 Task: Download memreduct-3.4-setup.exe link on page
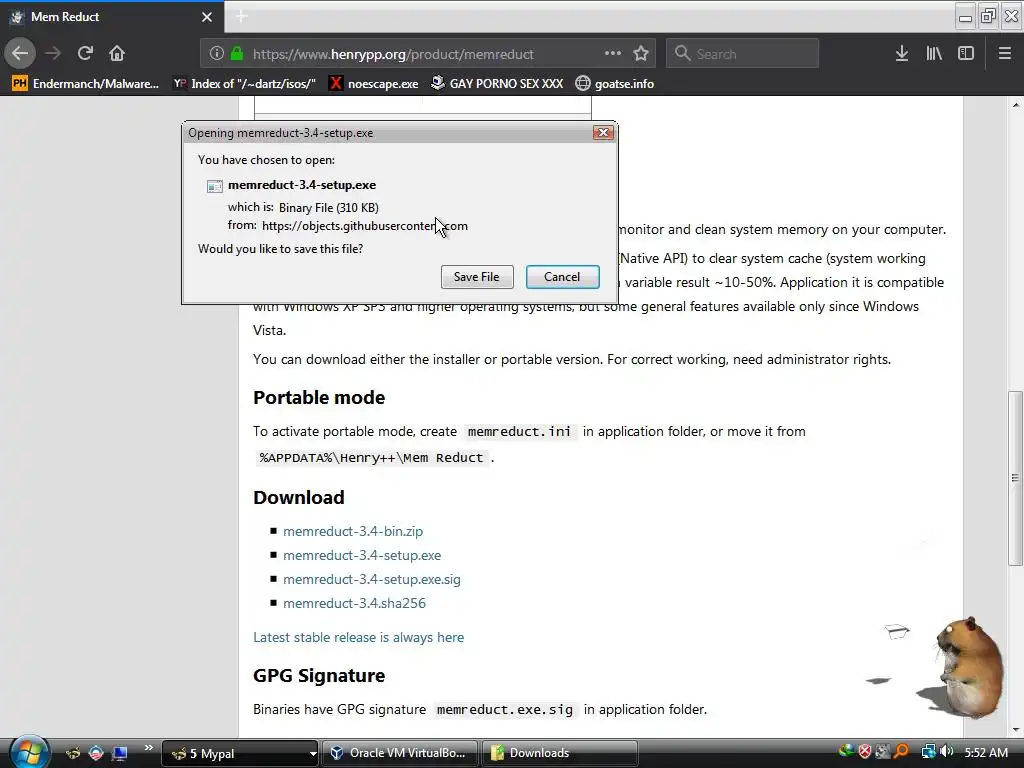coord(362,556)
